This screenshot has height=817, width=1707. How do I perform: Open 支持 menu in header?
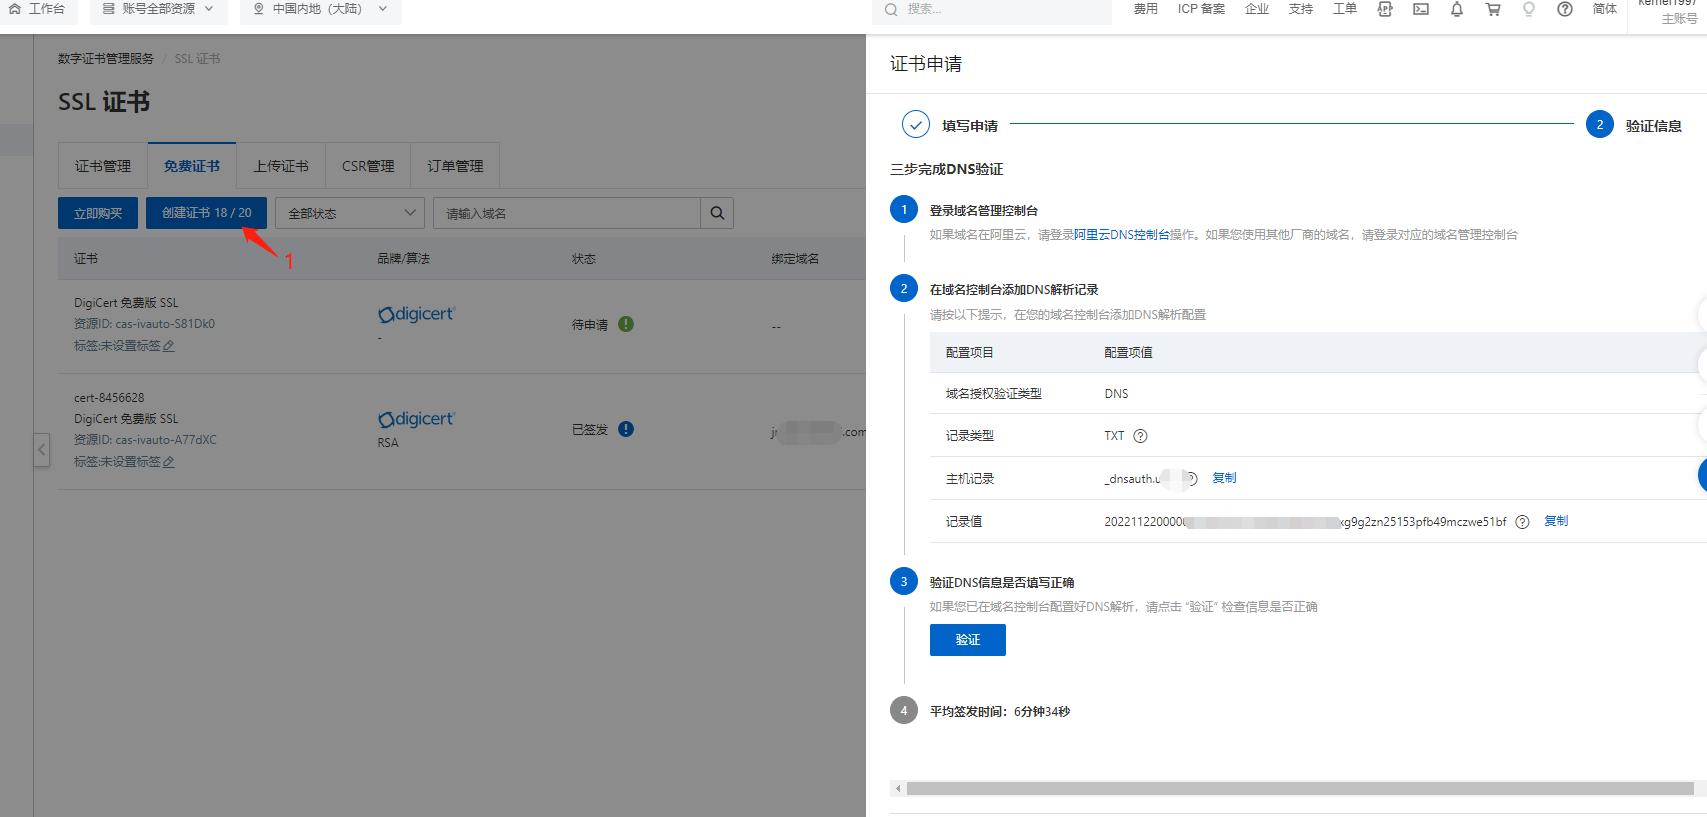pos(1301,9)
